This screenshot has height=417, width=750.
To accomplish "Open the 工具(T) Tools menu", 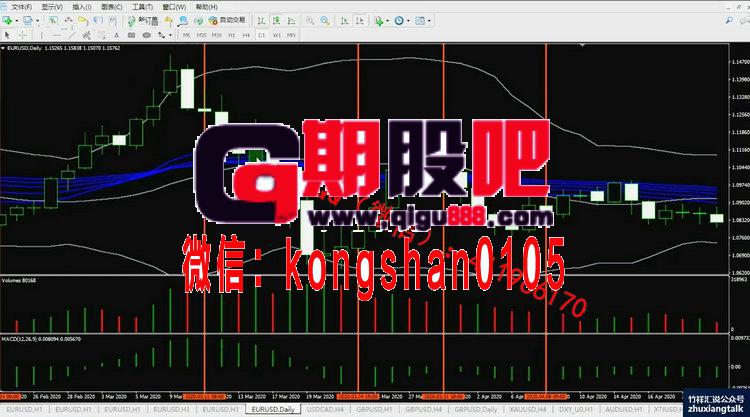I will pos(143,7).
